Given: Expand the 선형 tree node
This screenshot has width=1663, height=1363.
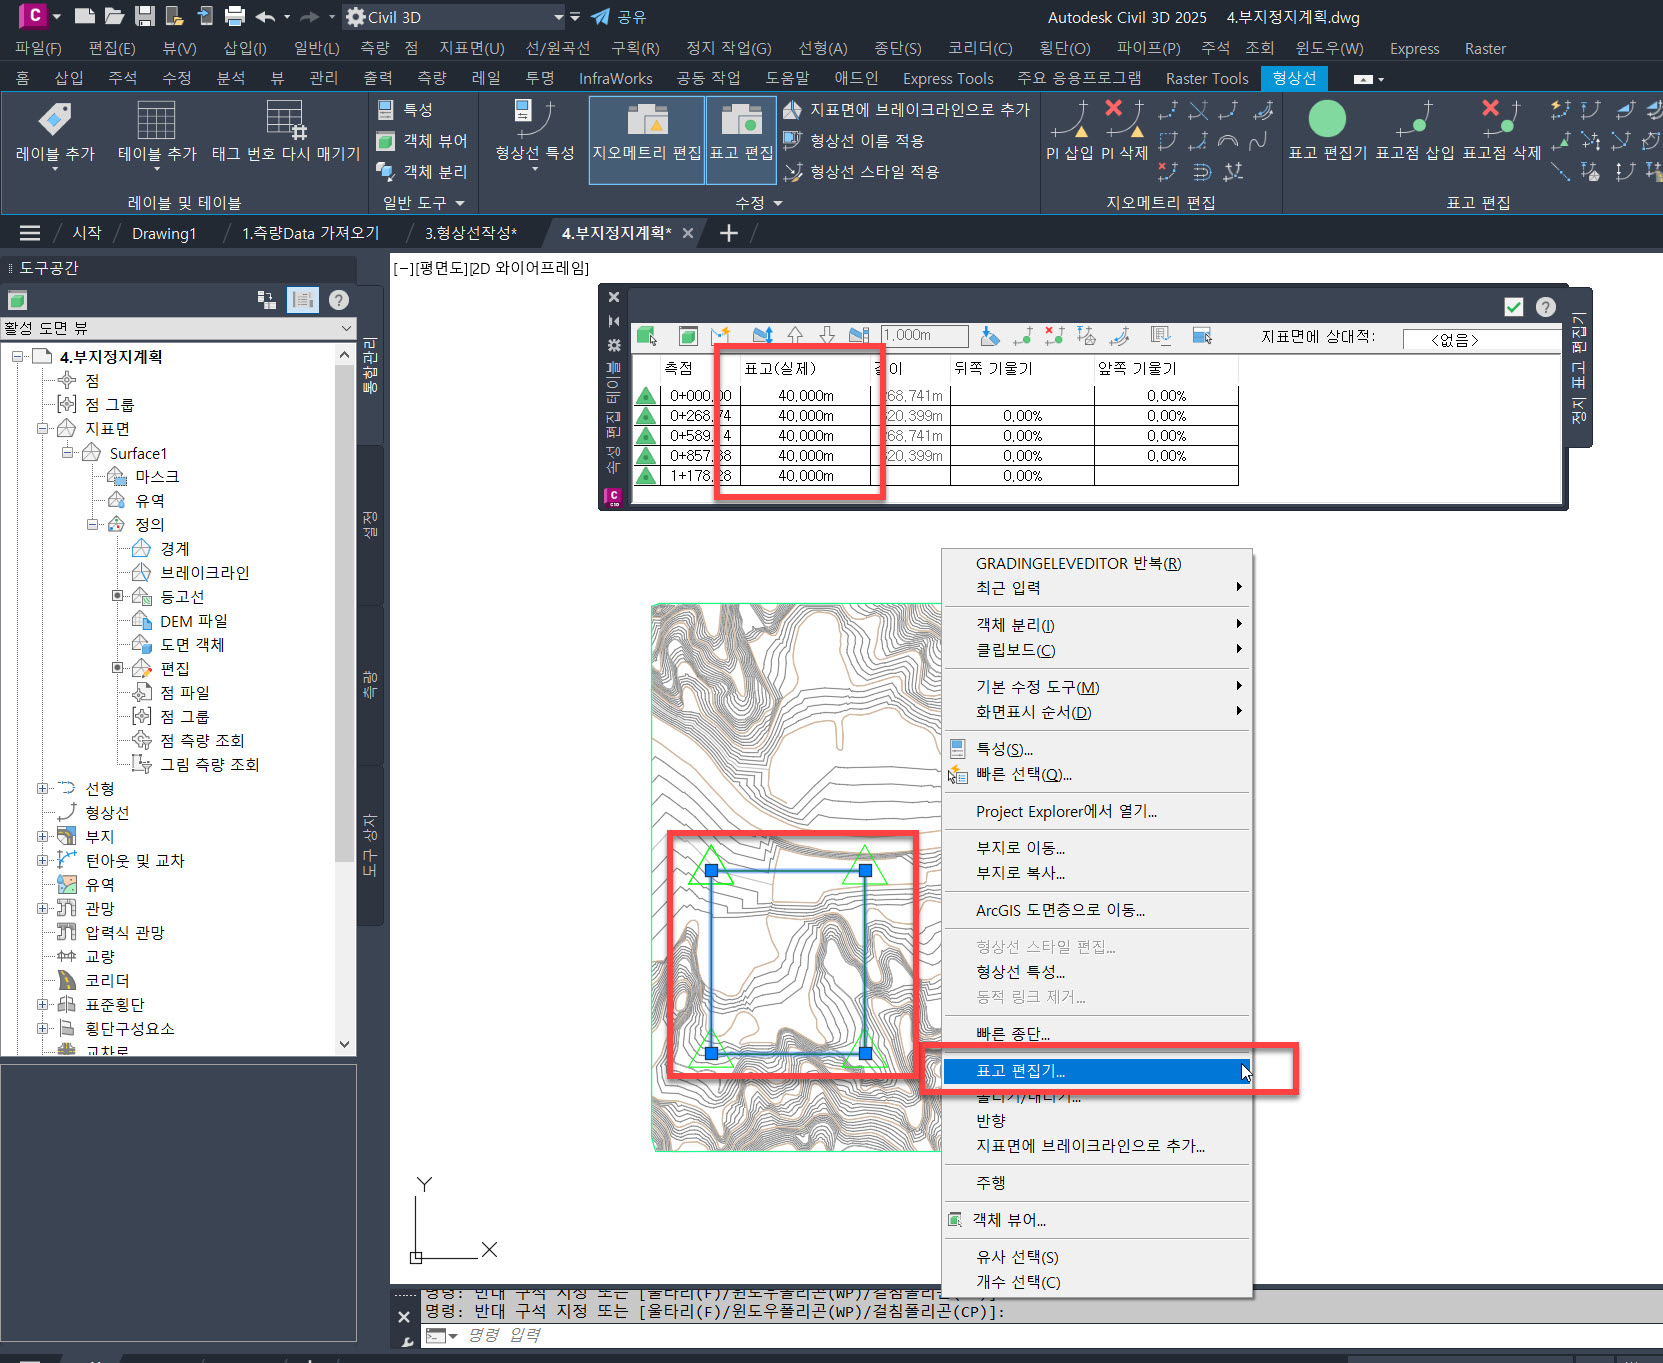Looking at the screenshot, I should [43, 789].
